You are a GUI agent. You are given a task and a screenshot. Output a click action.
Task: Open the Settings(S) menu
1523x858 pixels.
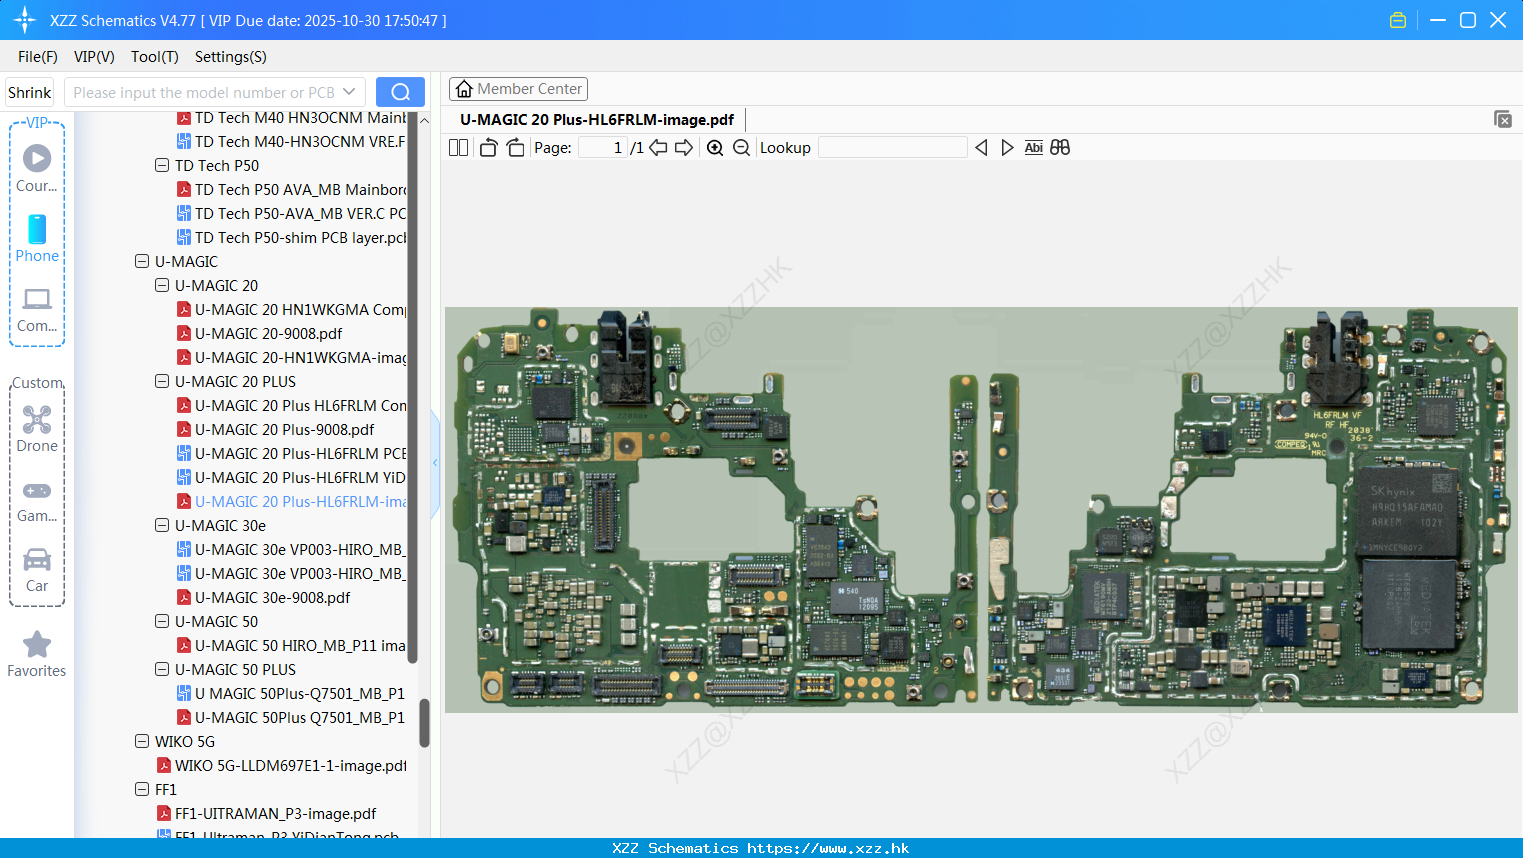[231, 57]
